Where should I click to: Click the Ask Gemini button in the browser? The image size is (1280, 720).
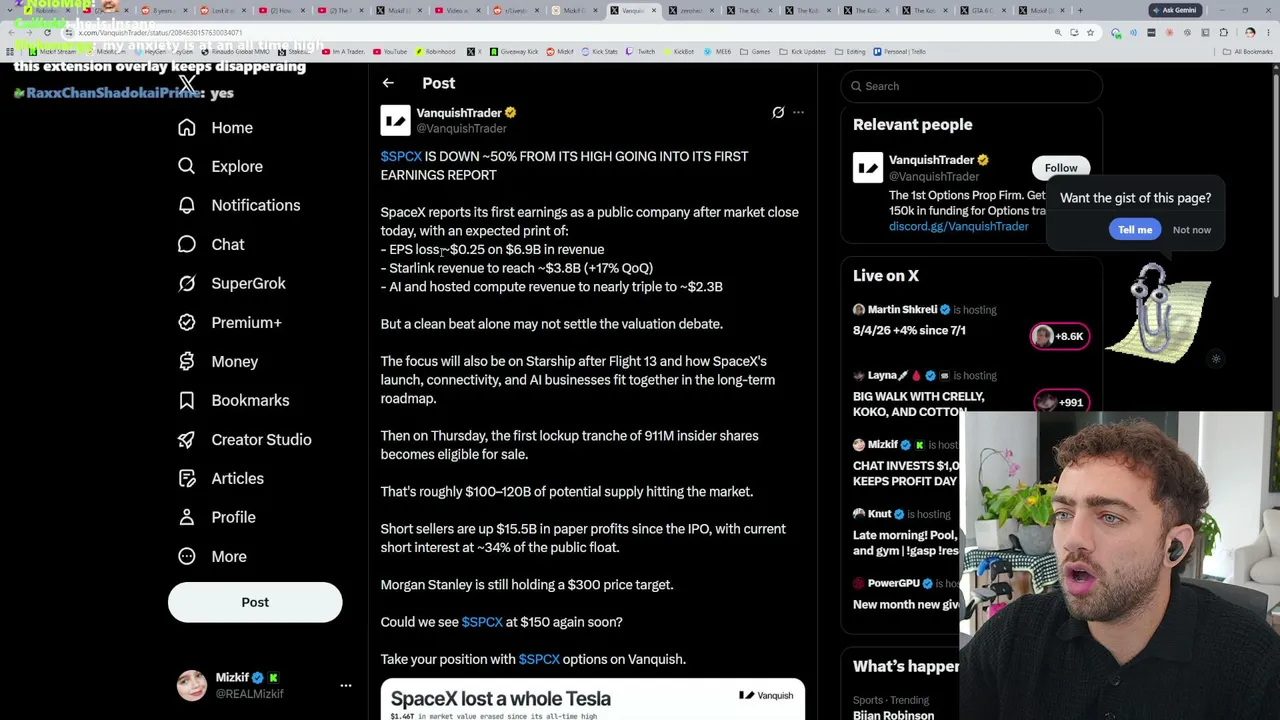tap(1173, 10)
